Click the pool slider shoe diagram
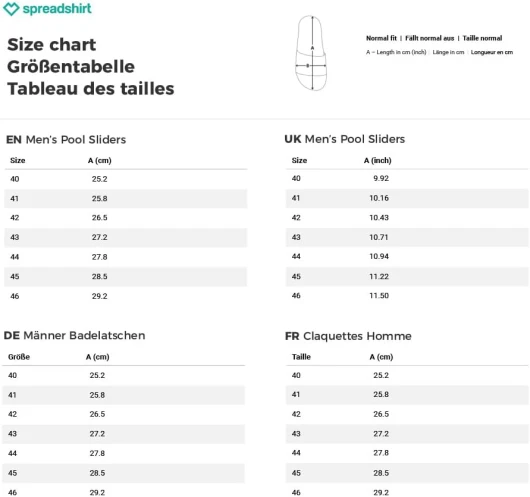This screenshot has height=497, width=530. pyautogui.click(x=311, y=53)
